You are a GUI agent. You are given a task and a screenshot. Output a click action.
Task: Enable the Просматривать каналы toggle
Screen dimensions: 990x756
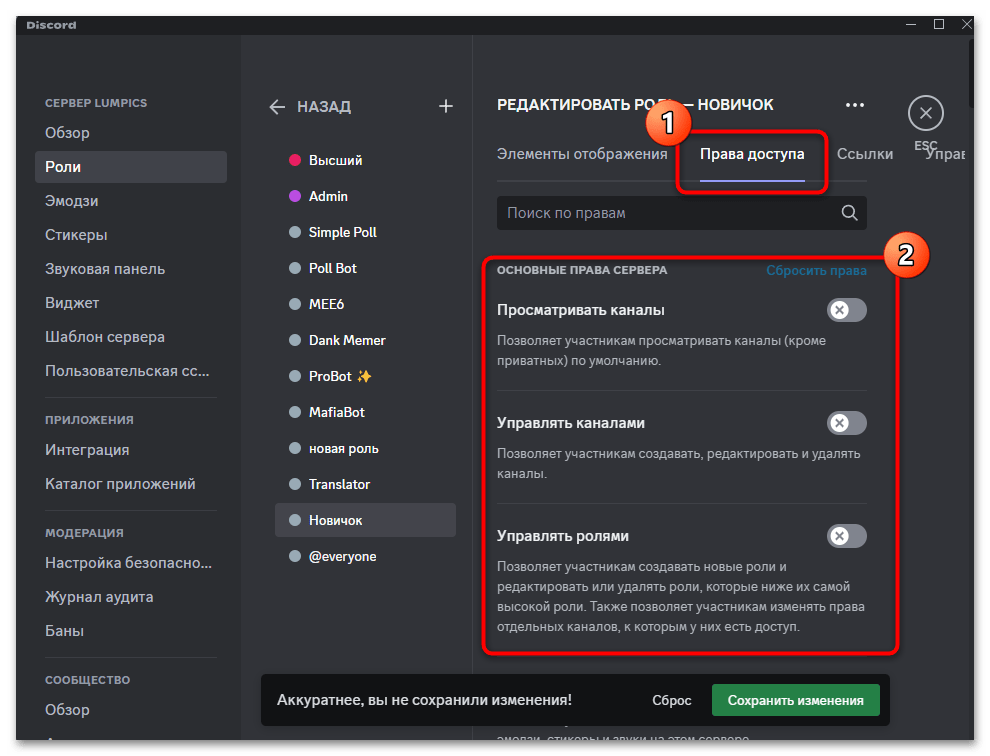846,310
